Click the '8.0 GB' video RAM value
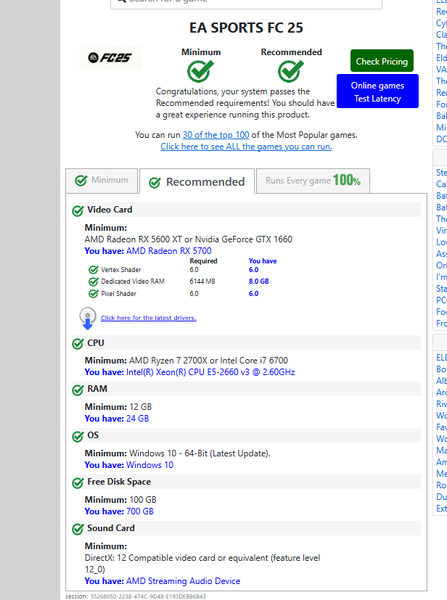 [259, 281]
